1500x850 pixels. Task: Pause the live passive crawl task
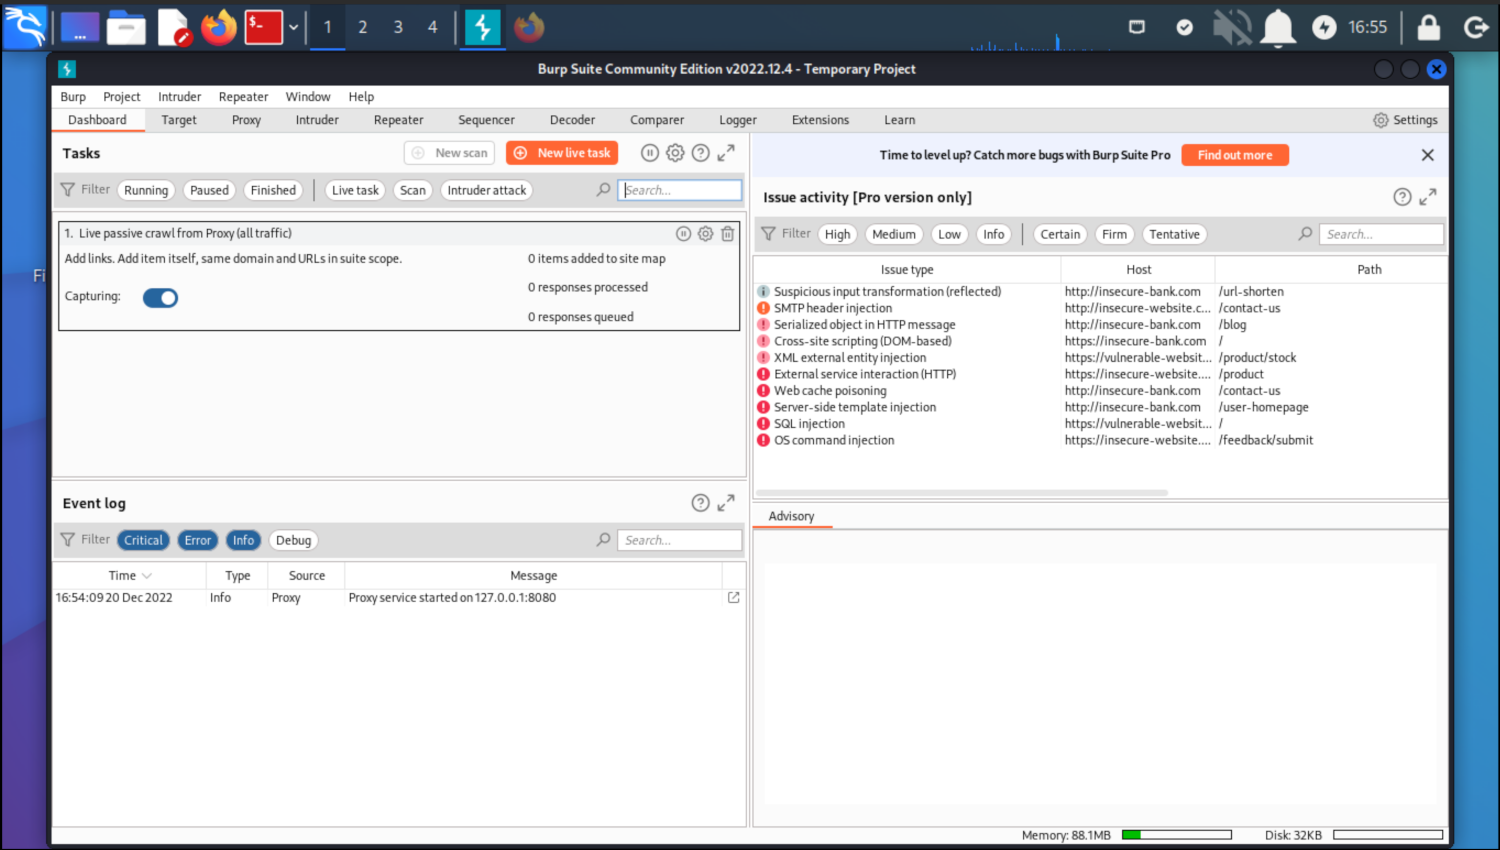click(683, 233)
